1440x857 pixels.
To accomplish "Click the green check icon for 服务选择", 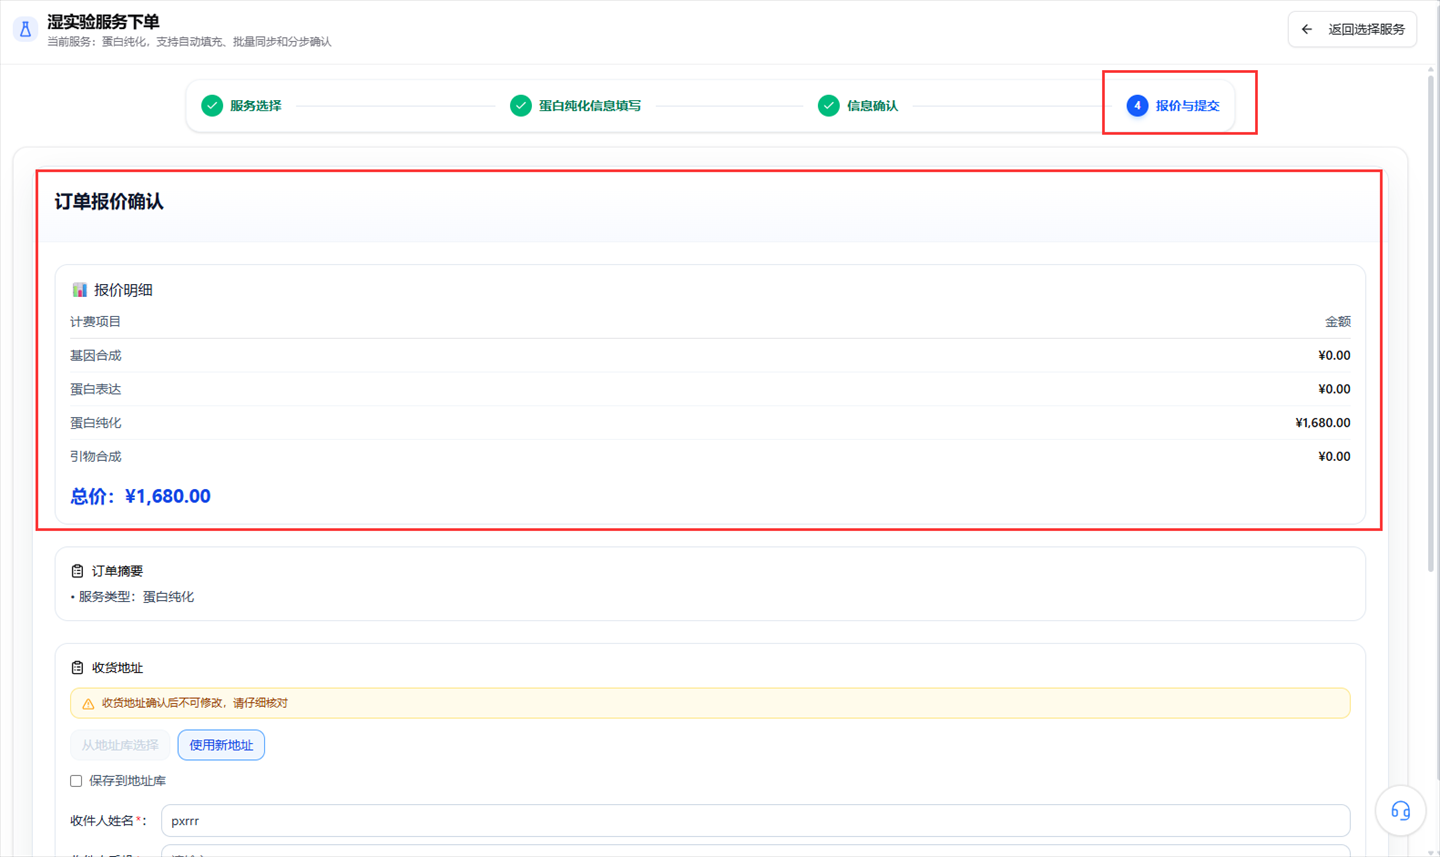I will click(212, 106).
